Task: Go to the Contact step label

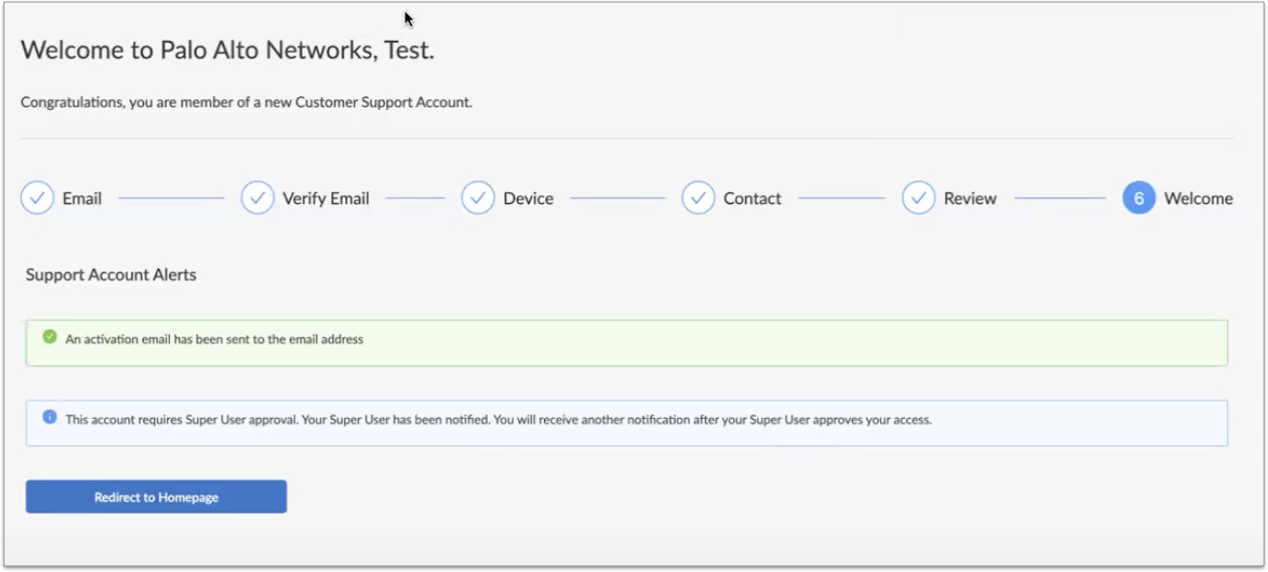Action: [x=752, y=198]
